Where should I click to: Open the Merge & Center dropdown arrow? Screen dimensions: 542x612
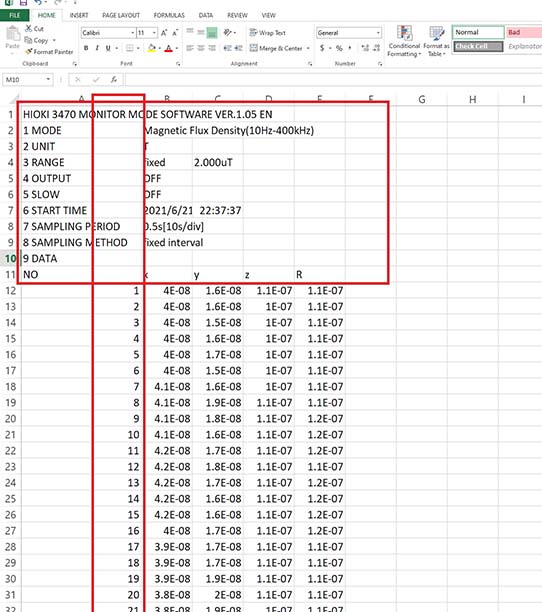(308, 48)
